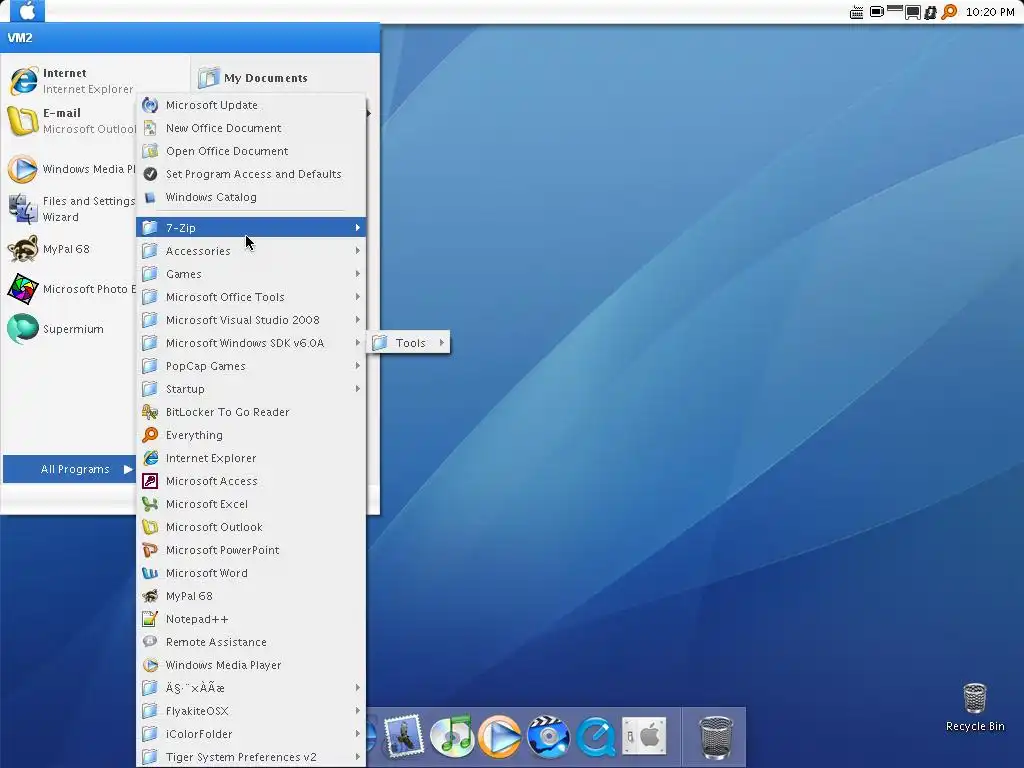
Task: Open BitLocker To Go Reader
Action: coord(251,412)
